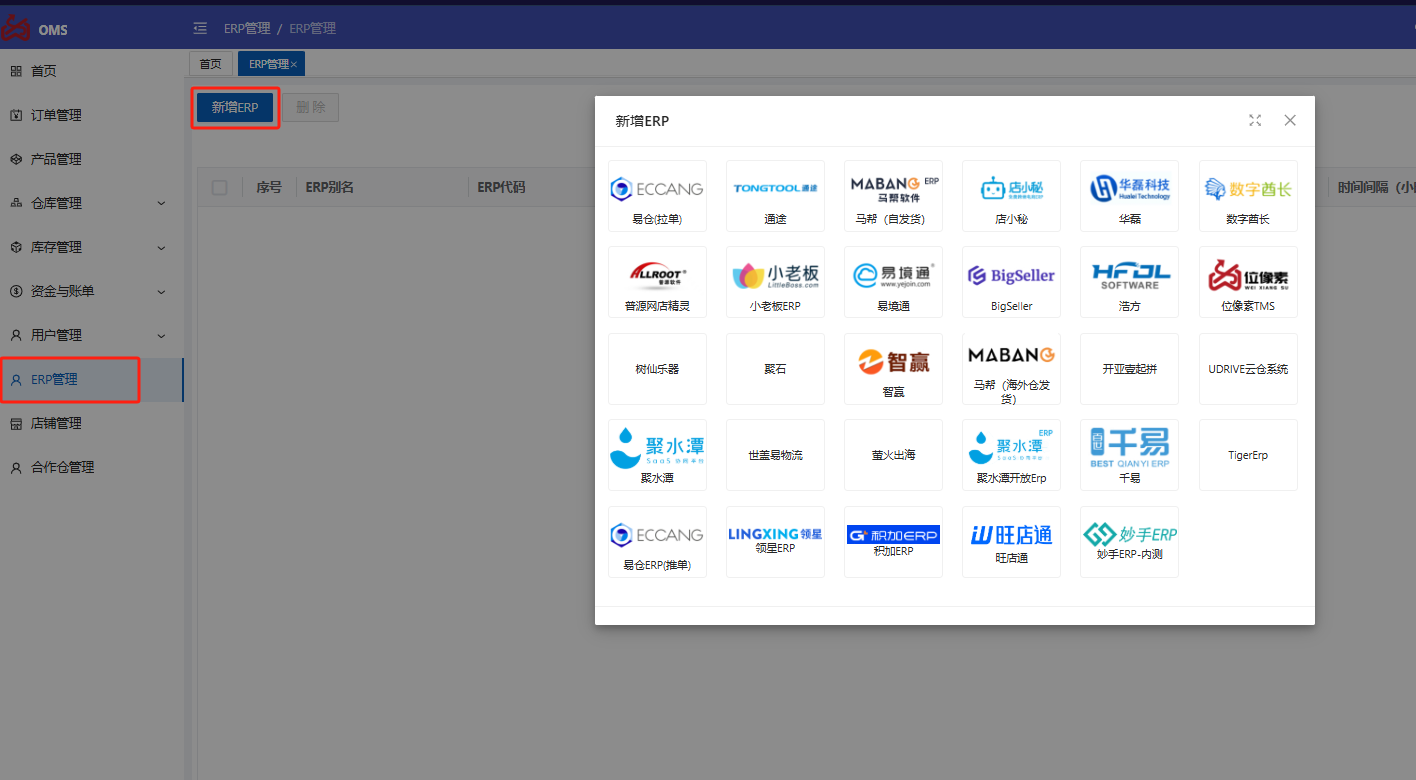Open 产品管理 in the sidebar
Screen dimensions: 1416x780
tap(92, 159)
